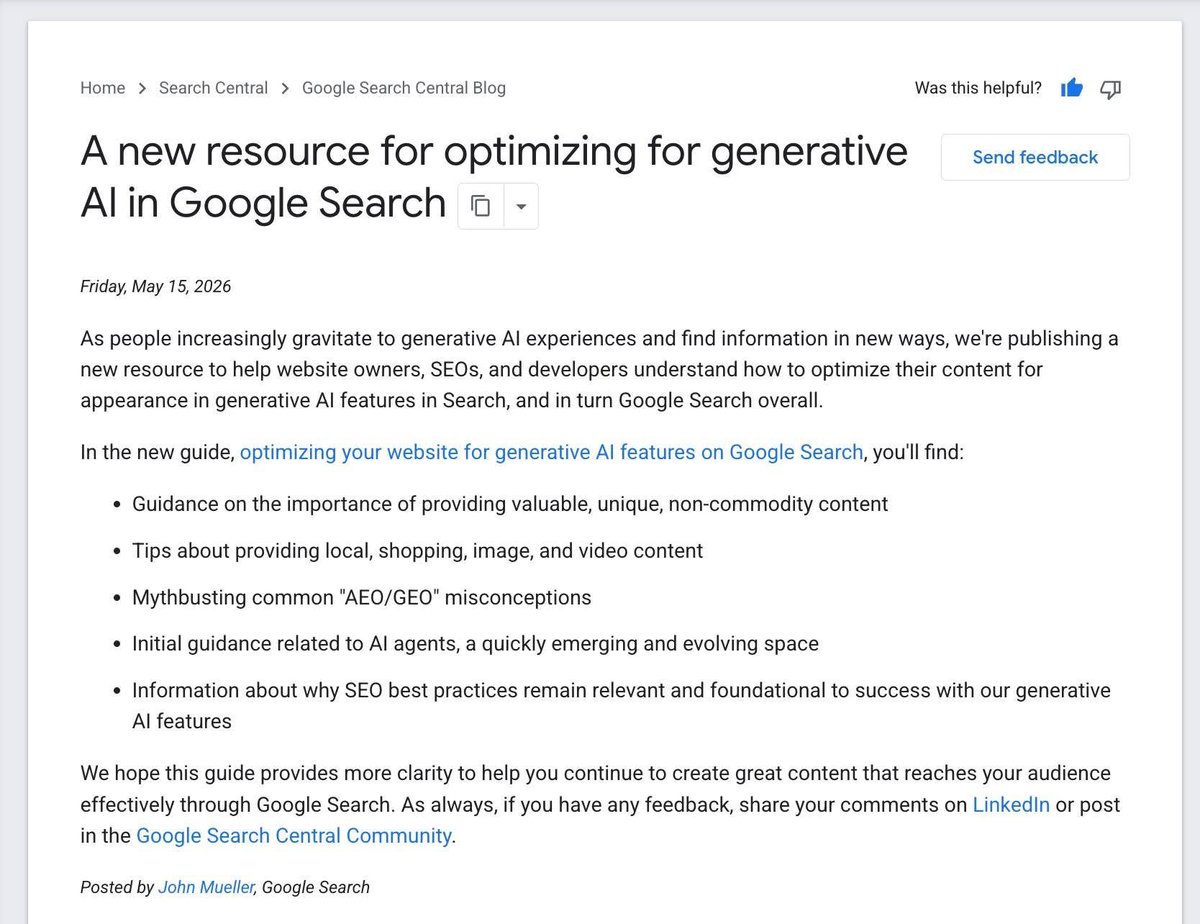Click the date text Friday, May 15, 2026
This screenshot has width=1200, height=924.
(156, 287)
